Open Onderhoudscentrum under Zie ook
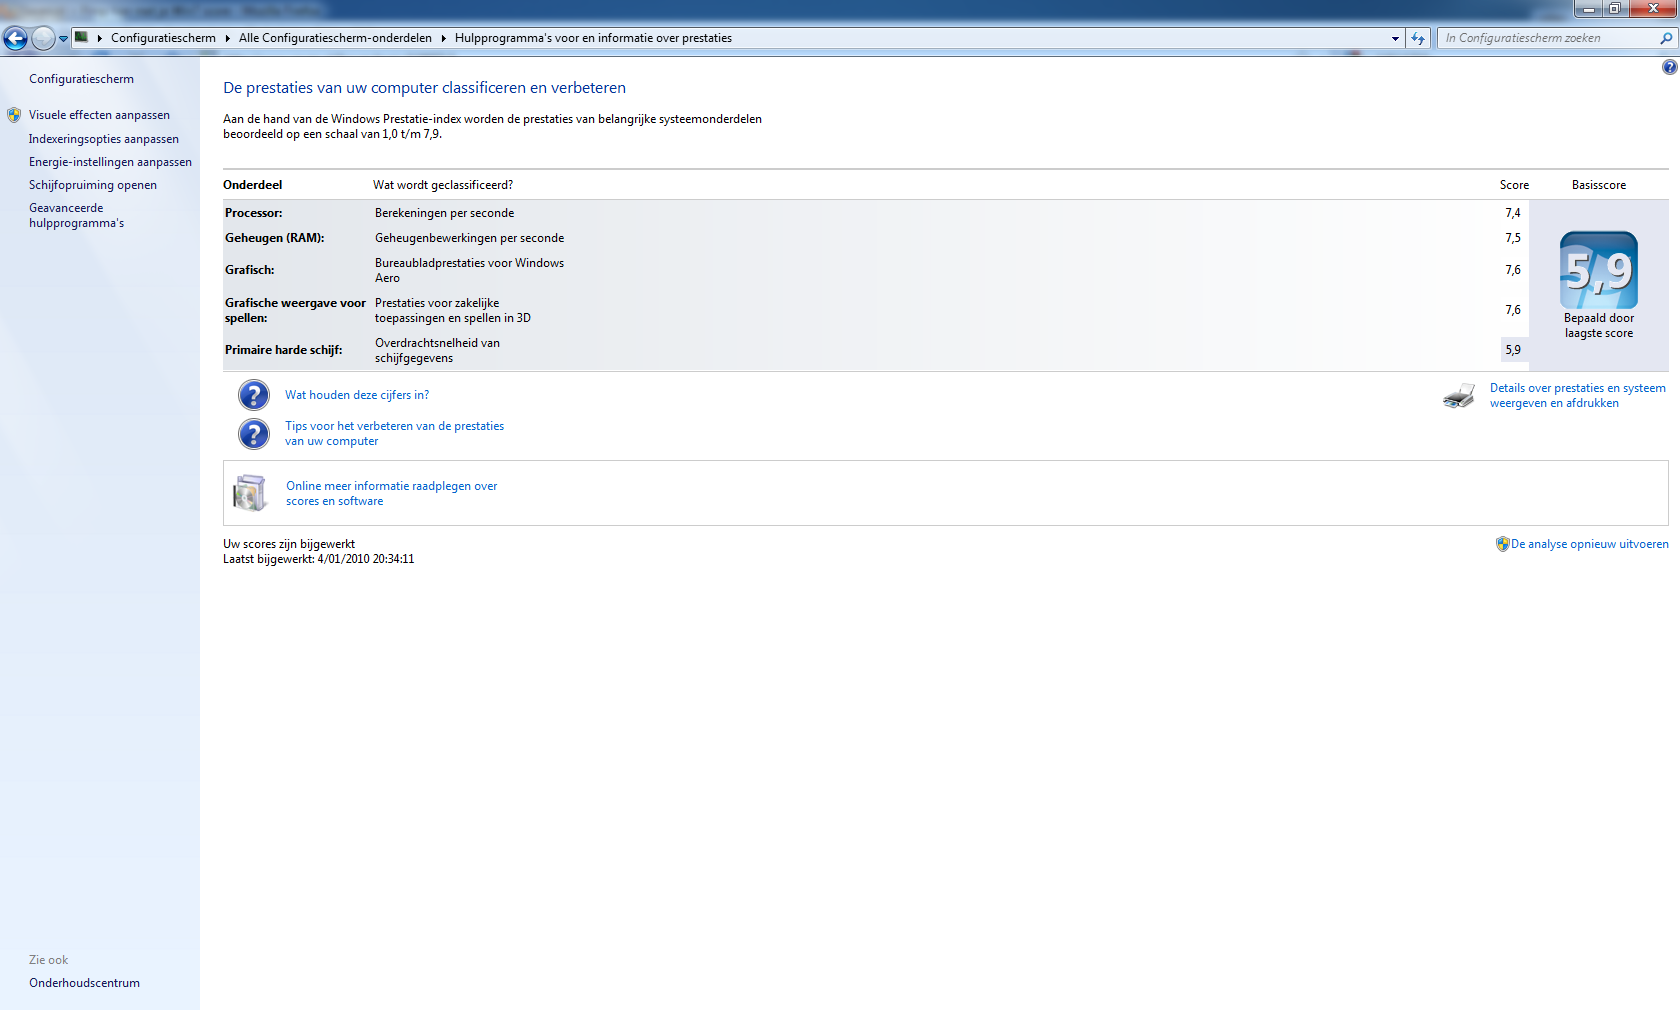This screenshot has height=1011, width=1680. (x=84, y=983)
